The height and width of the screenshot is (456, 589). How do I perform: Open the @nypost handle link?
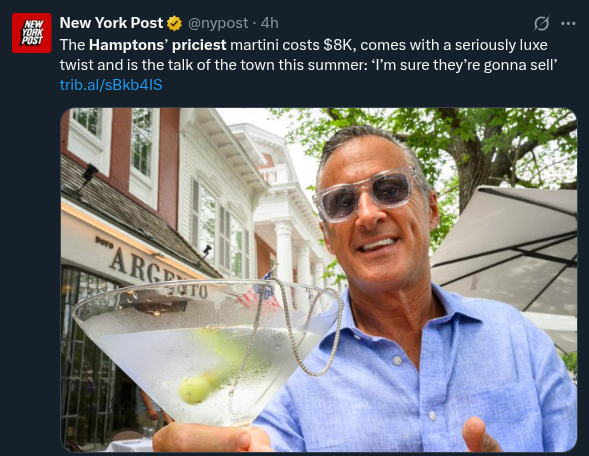218,23
